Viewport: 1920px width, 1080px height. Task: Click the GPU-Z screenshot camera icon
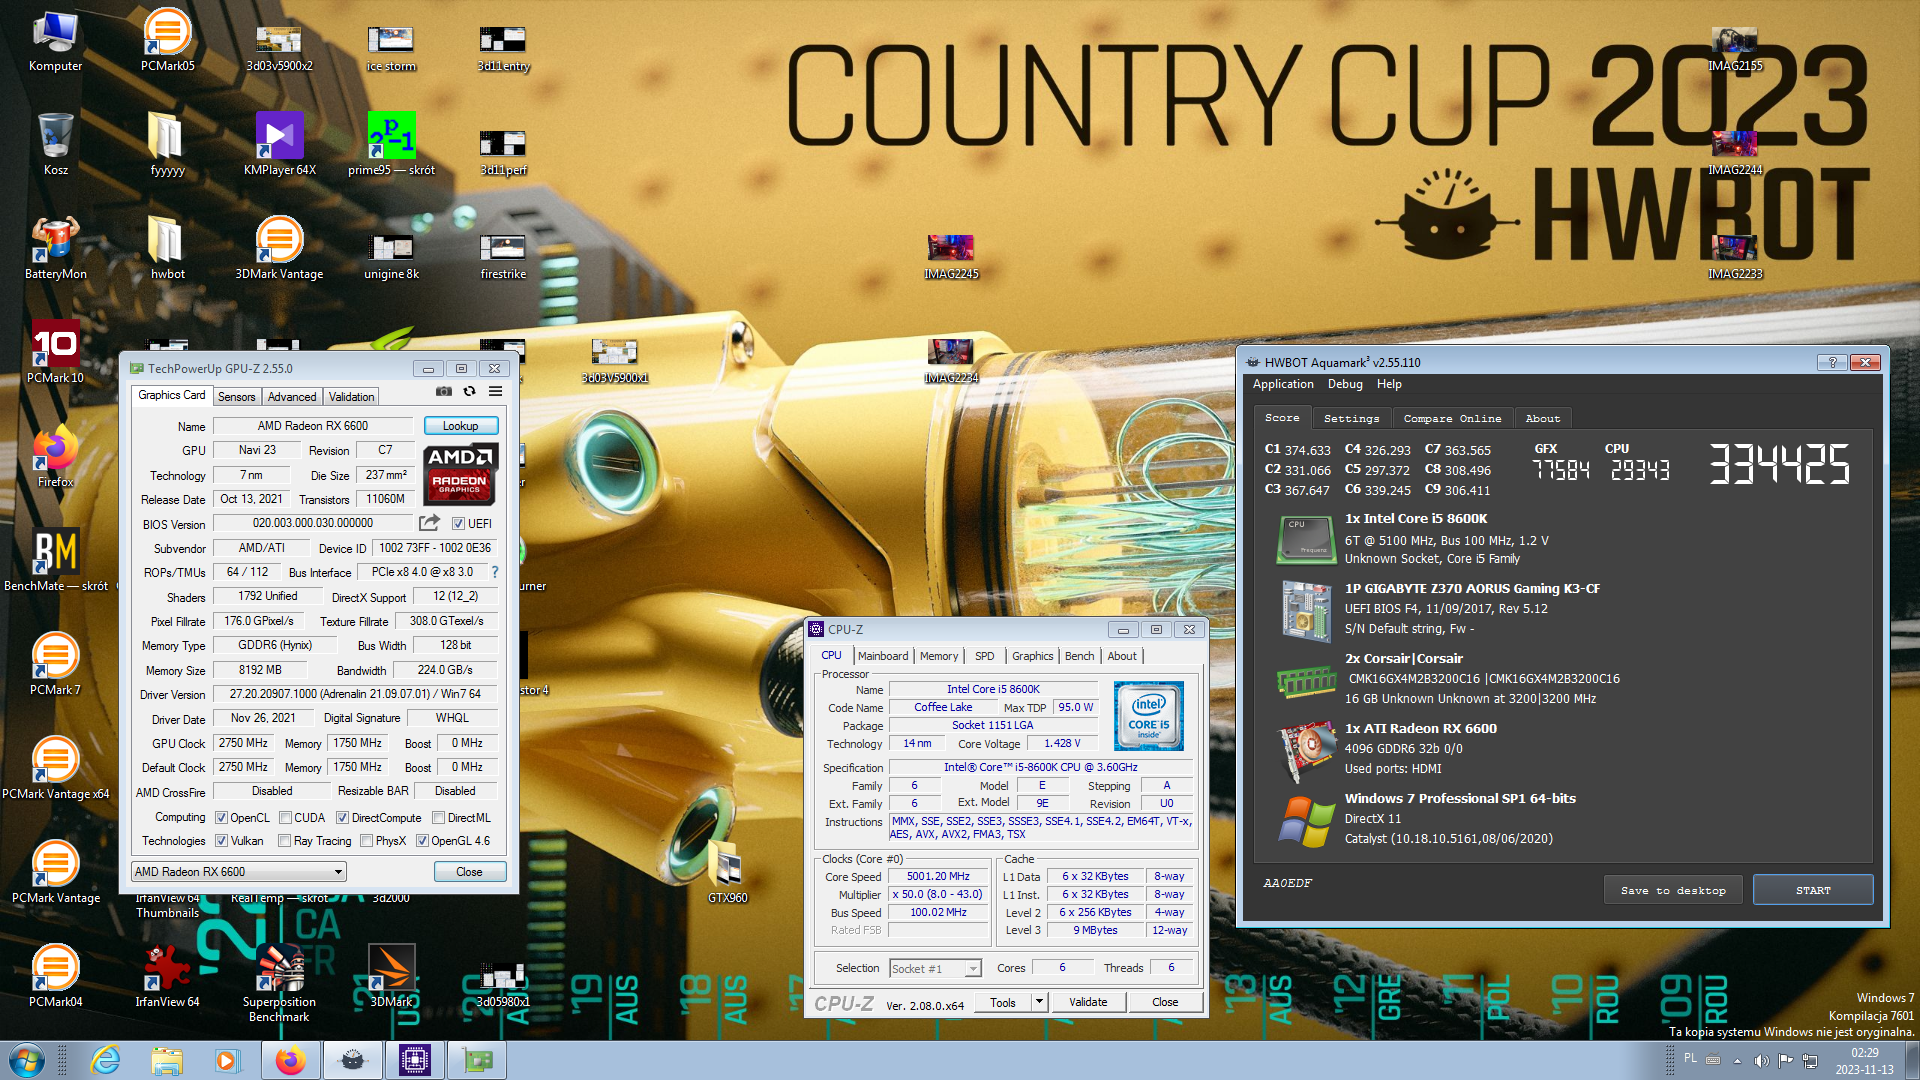click(444, 392)
